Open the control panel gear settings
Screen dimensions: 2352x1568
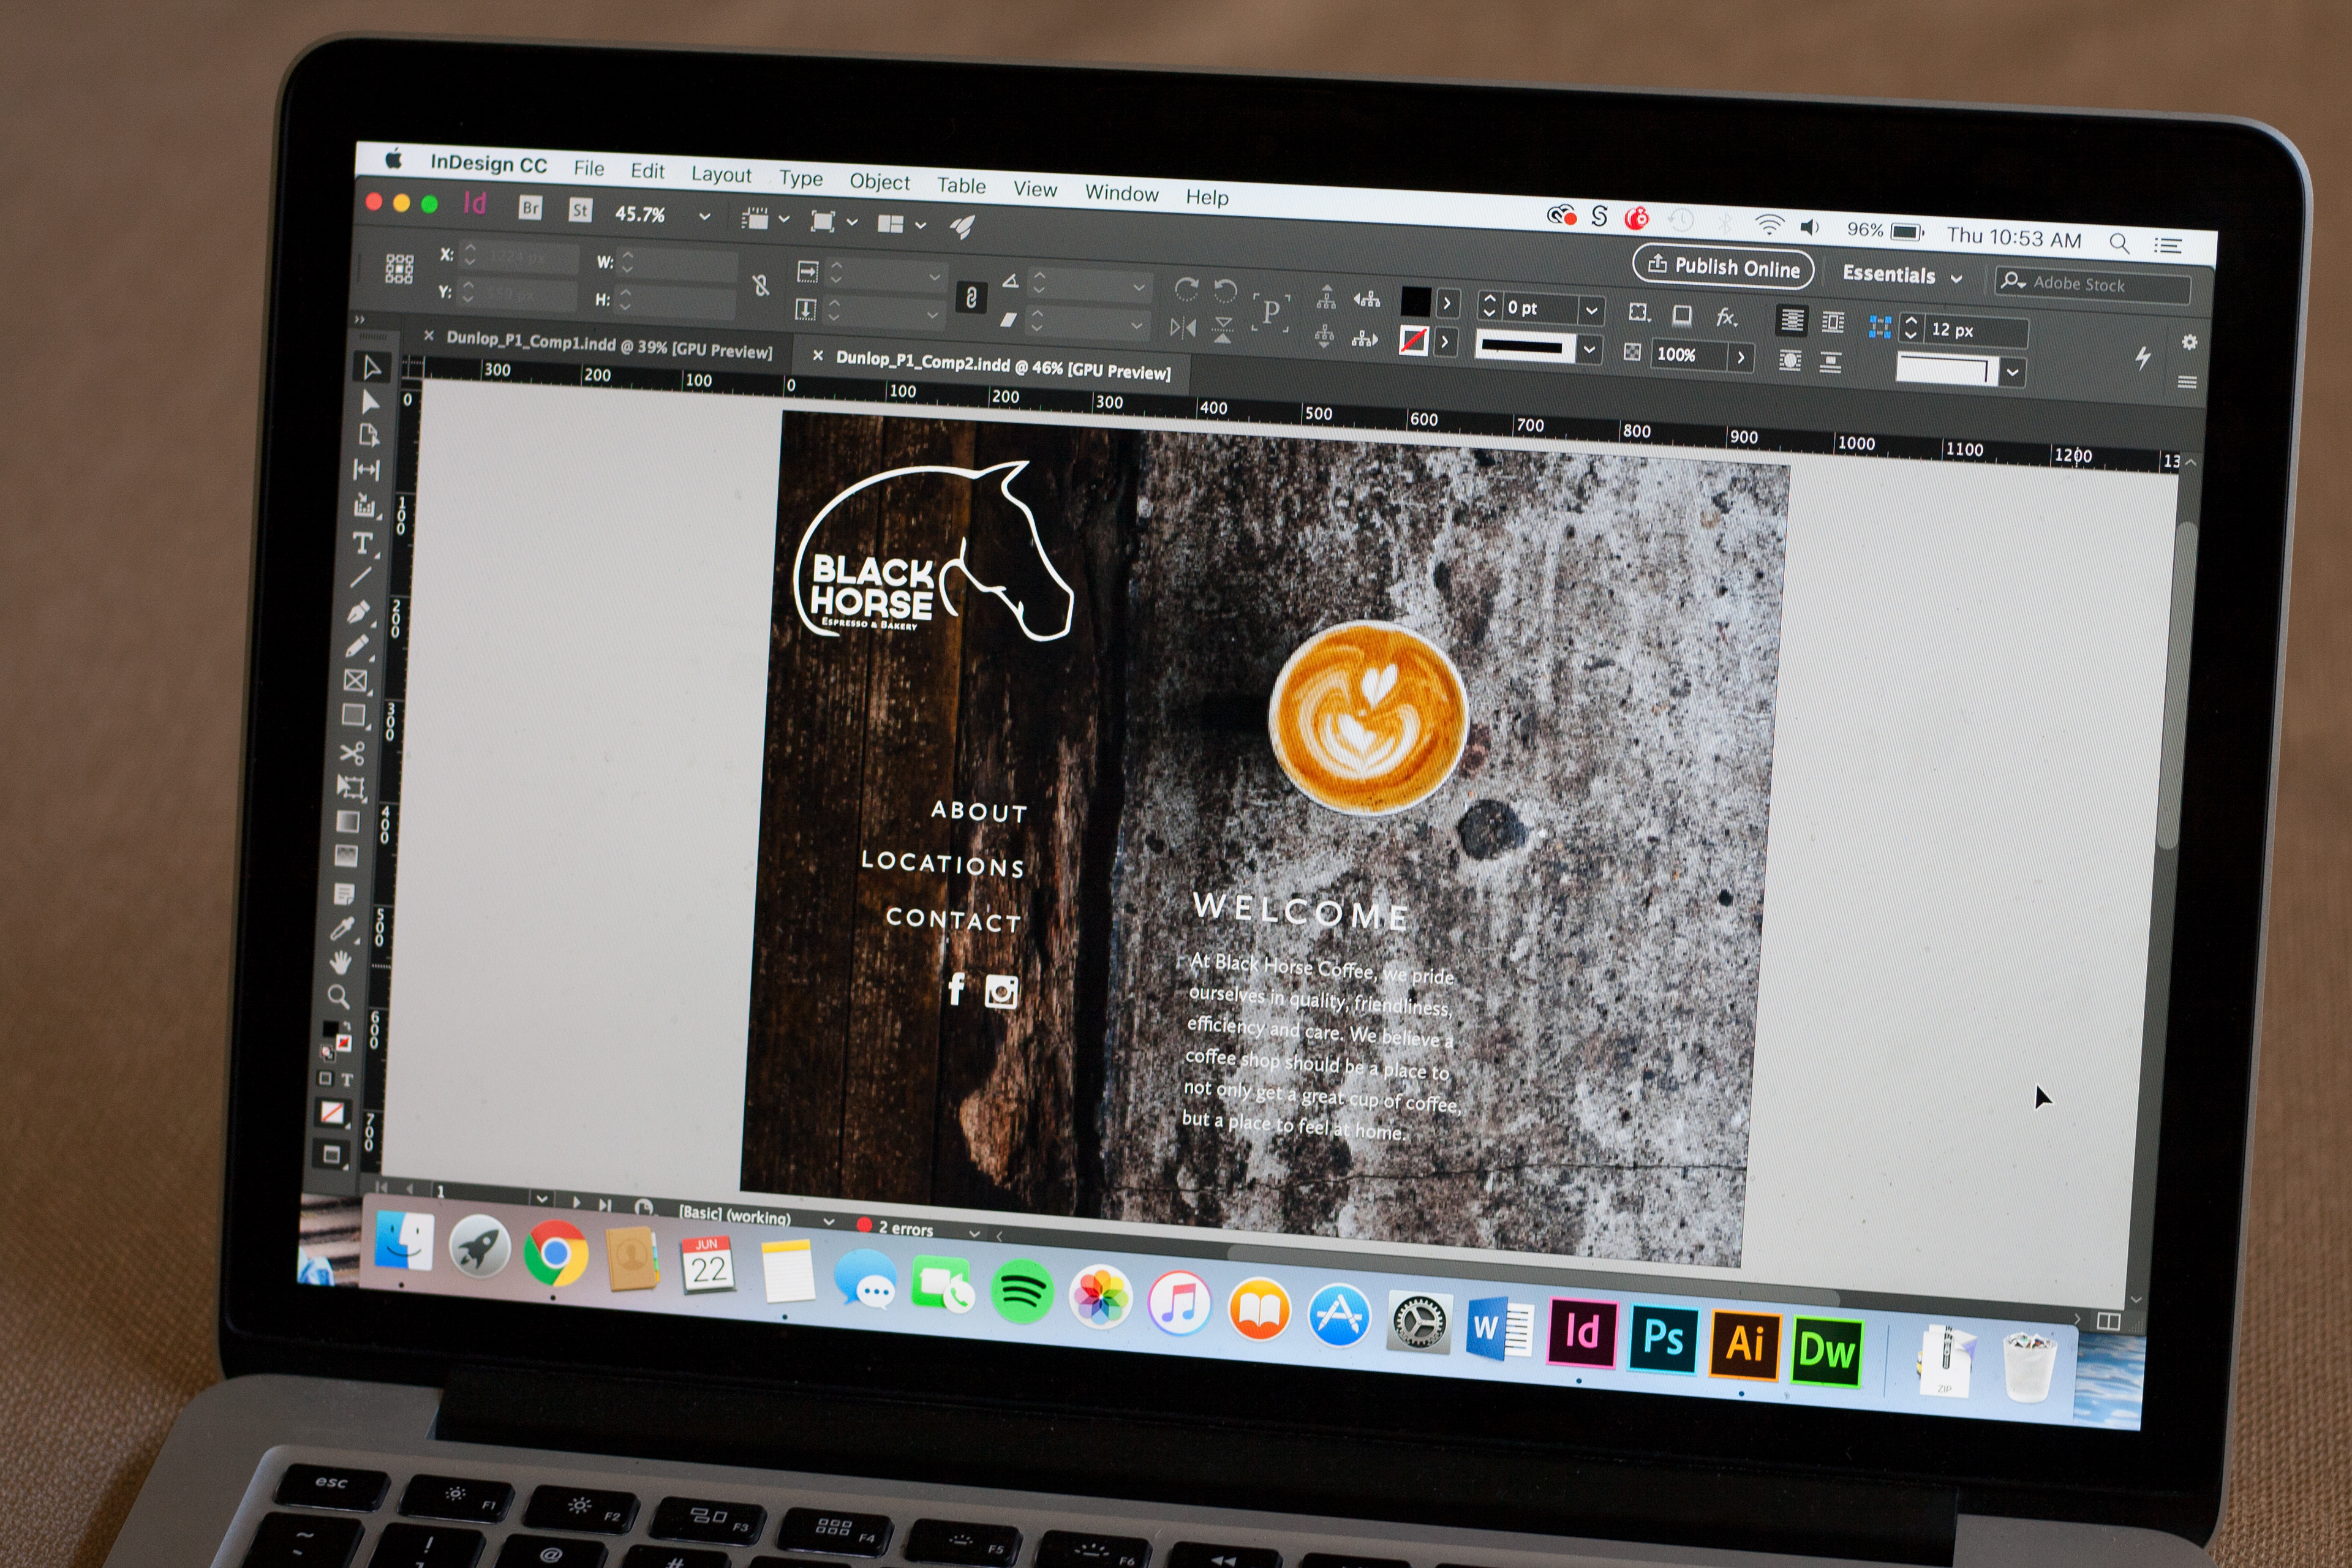click(x=2189, y=342)
